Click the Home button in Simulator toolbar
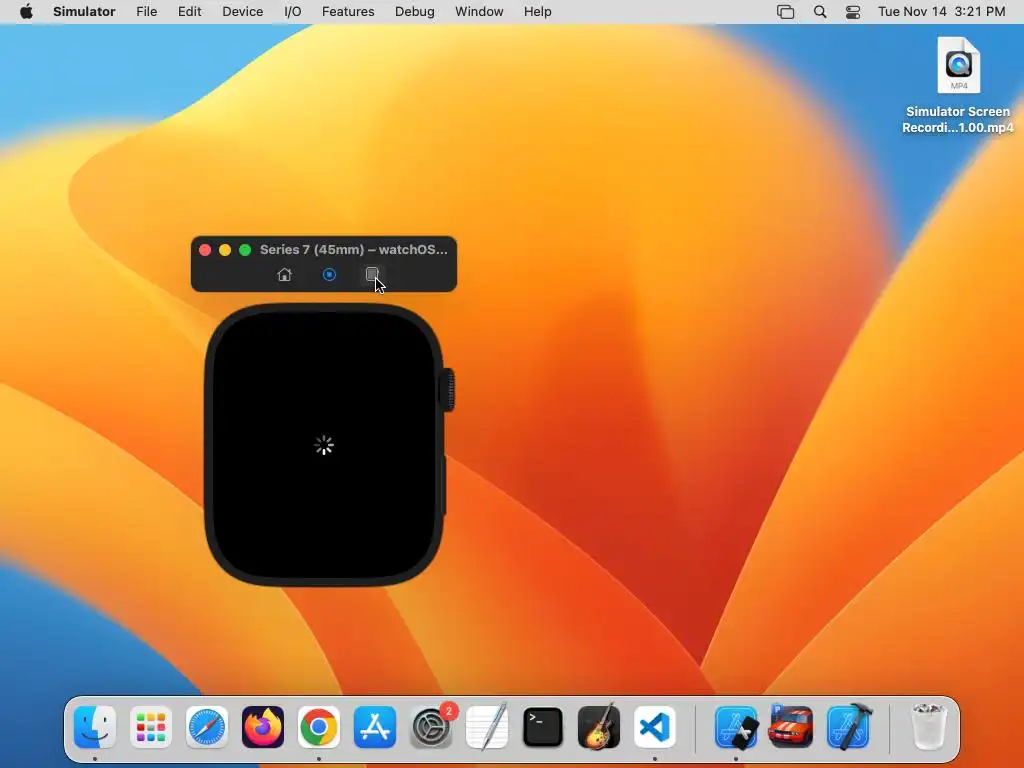Image resolution: width=1024 pixels, height=768 pixels. pyautogui.click(x=284, y=274)
